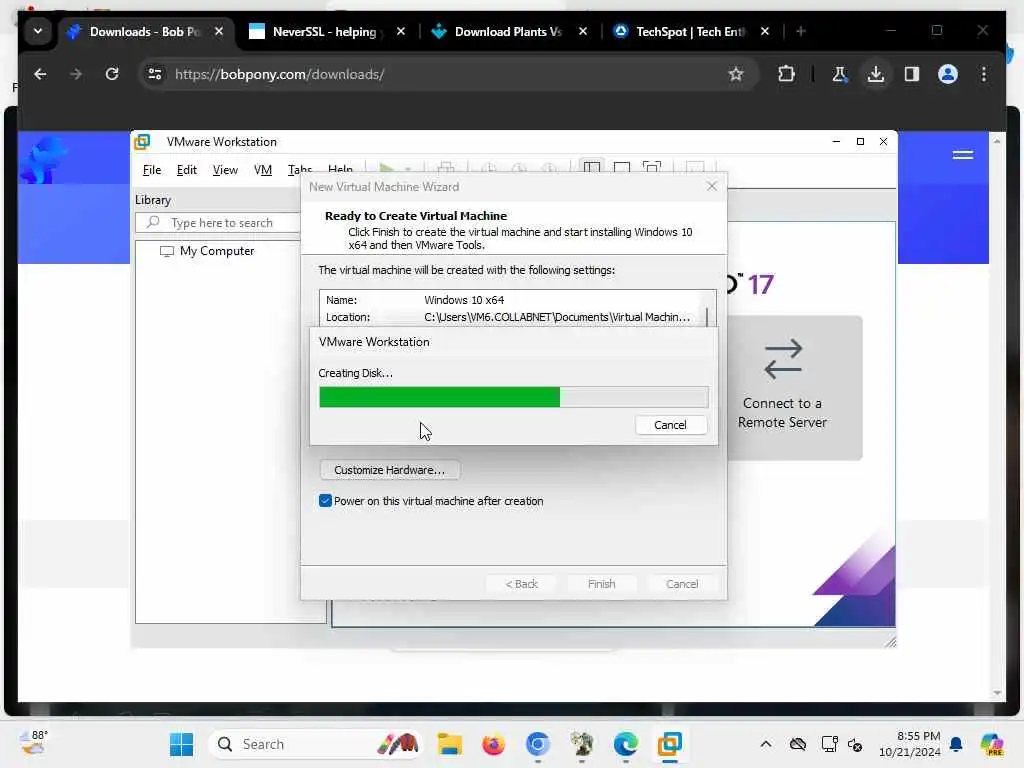Close the TechSpot tab
Screen dimensions: 1024x768
click(765, 31)
